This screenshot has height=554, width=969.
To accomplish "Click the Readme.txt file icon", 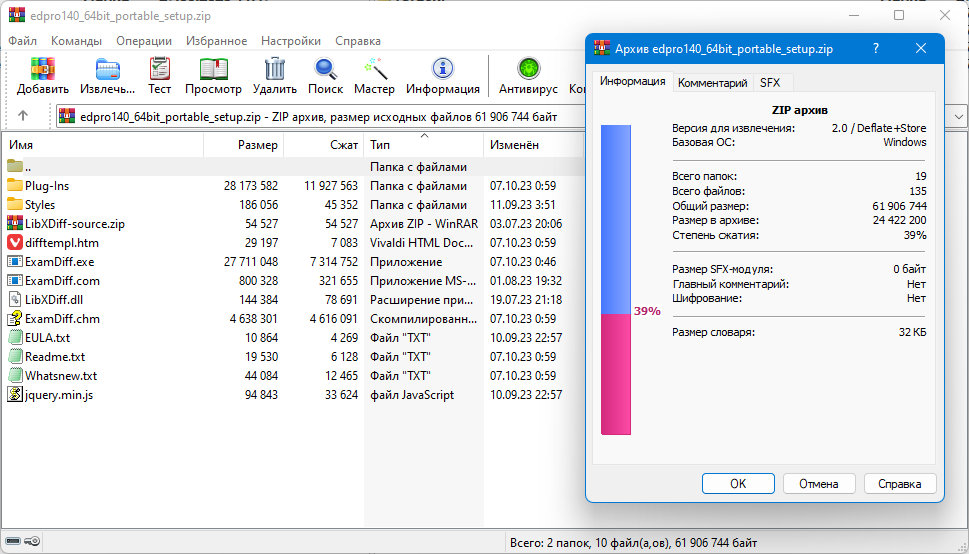I will [x=15, y=357].
